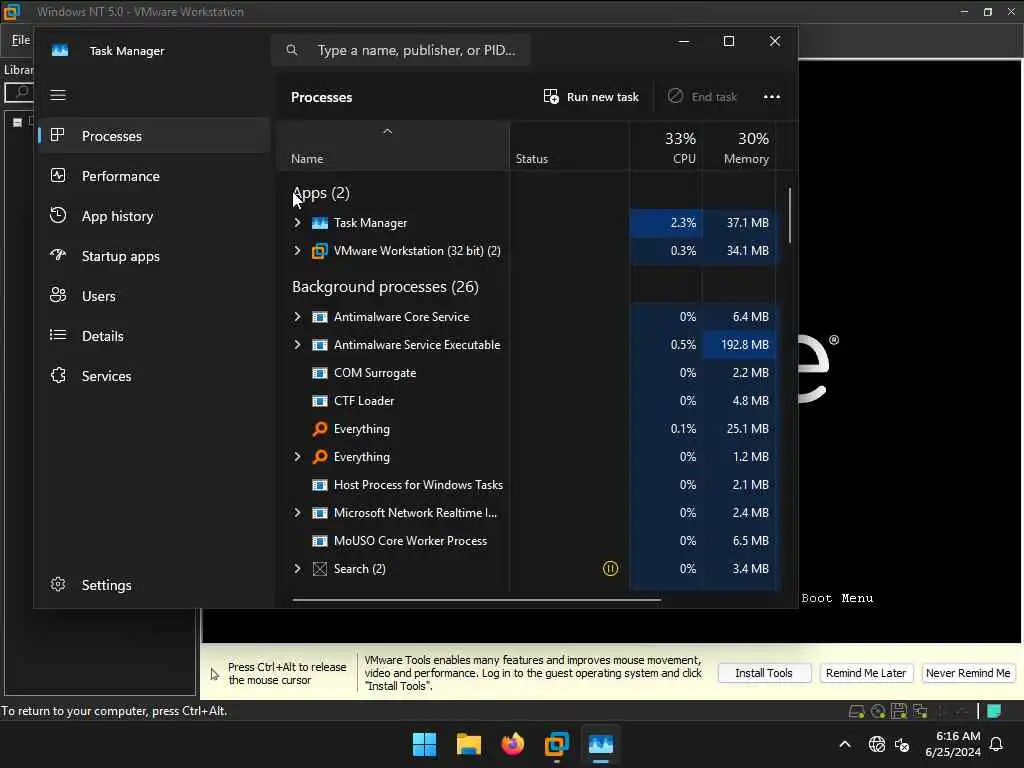Open Task Manager Settings
This screenshot has width=1024, height=768.
point(154,584)
